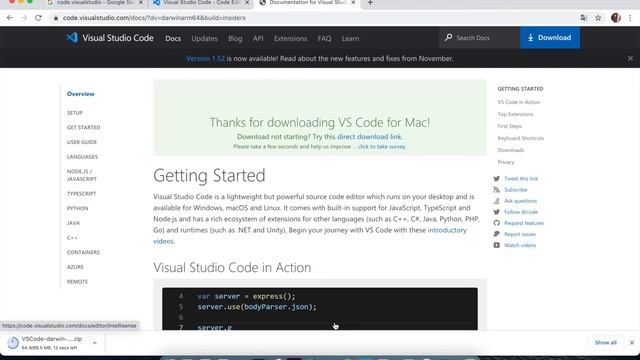Reload the page with refresh icon

[38, 18]
